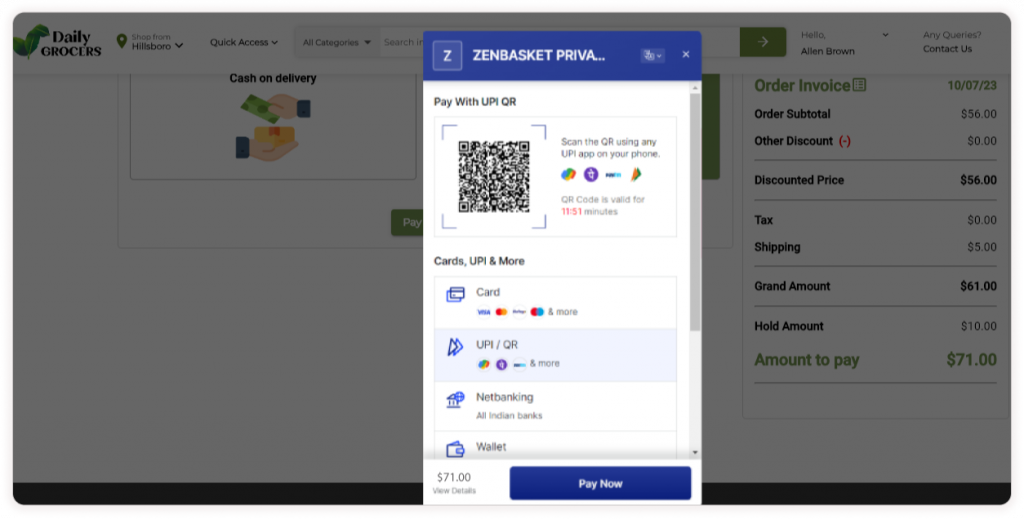The image size is (1024, 519).
Task: Click the red minus next to Other Discount
Action: pyautogui.click(x=845, y=141)
